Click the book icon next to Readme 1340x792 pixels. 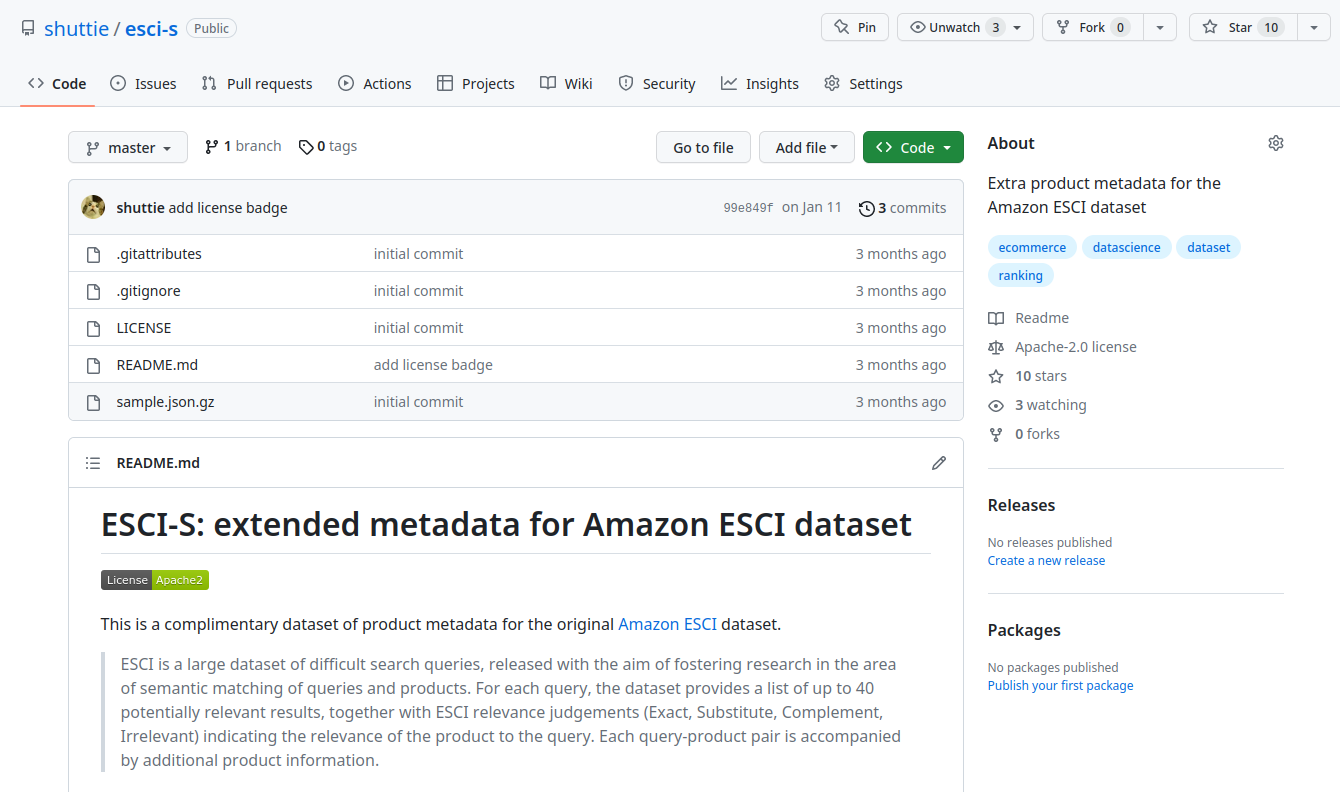(996, 318)
